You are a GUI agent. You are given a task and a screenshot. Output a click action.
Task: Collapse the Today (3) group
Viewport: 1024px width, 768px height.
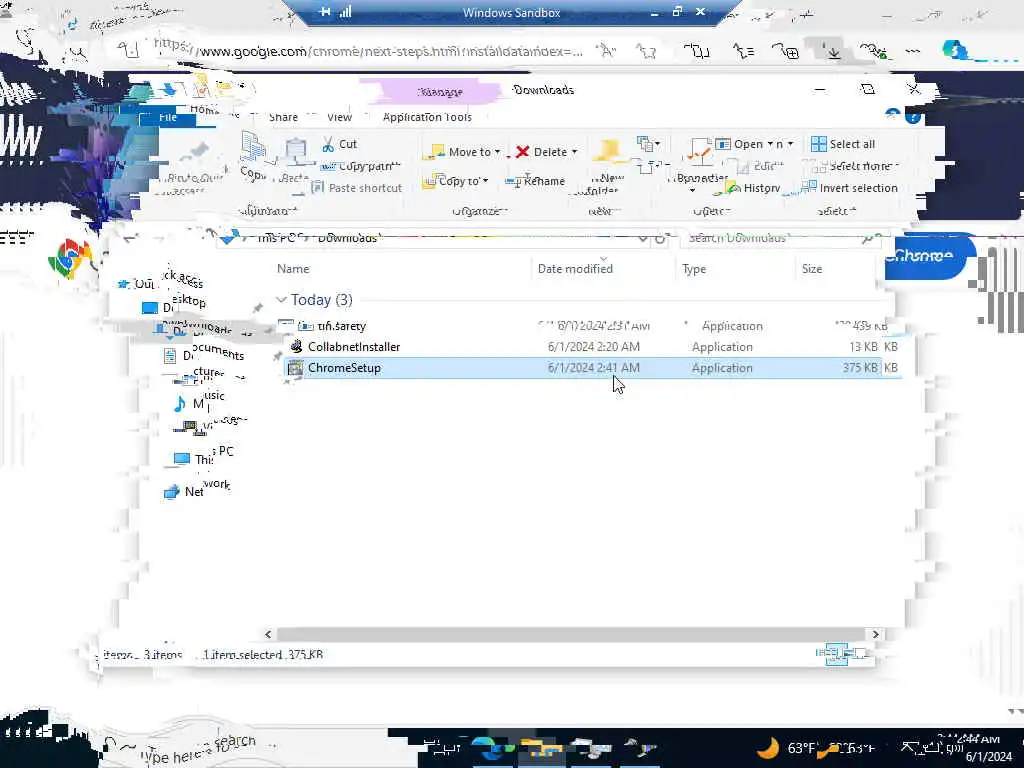coord(281,300)
